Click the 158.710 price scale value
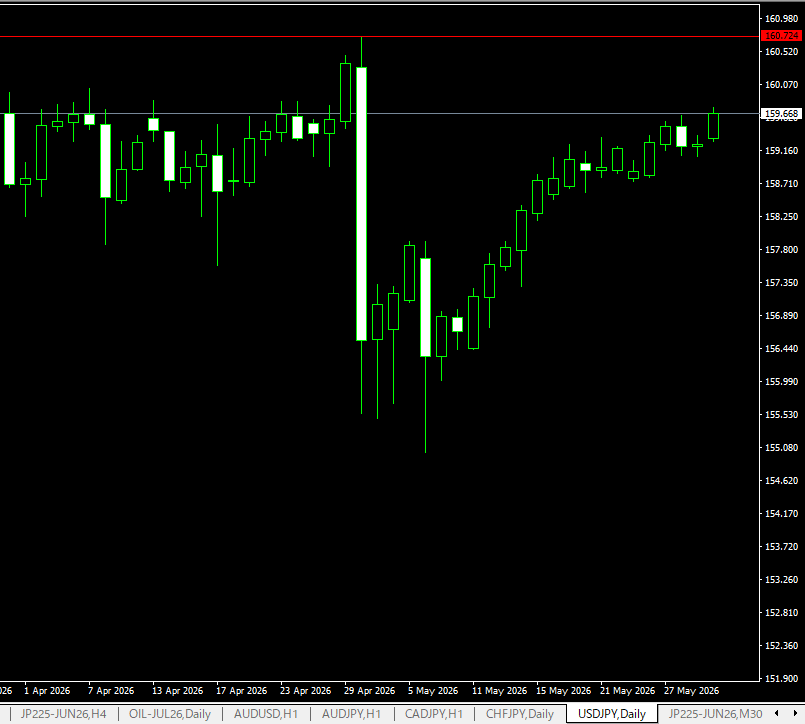This screenshot has height=724, width=805. pos(781,184)
